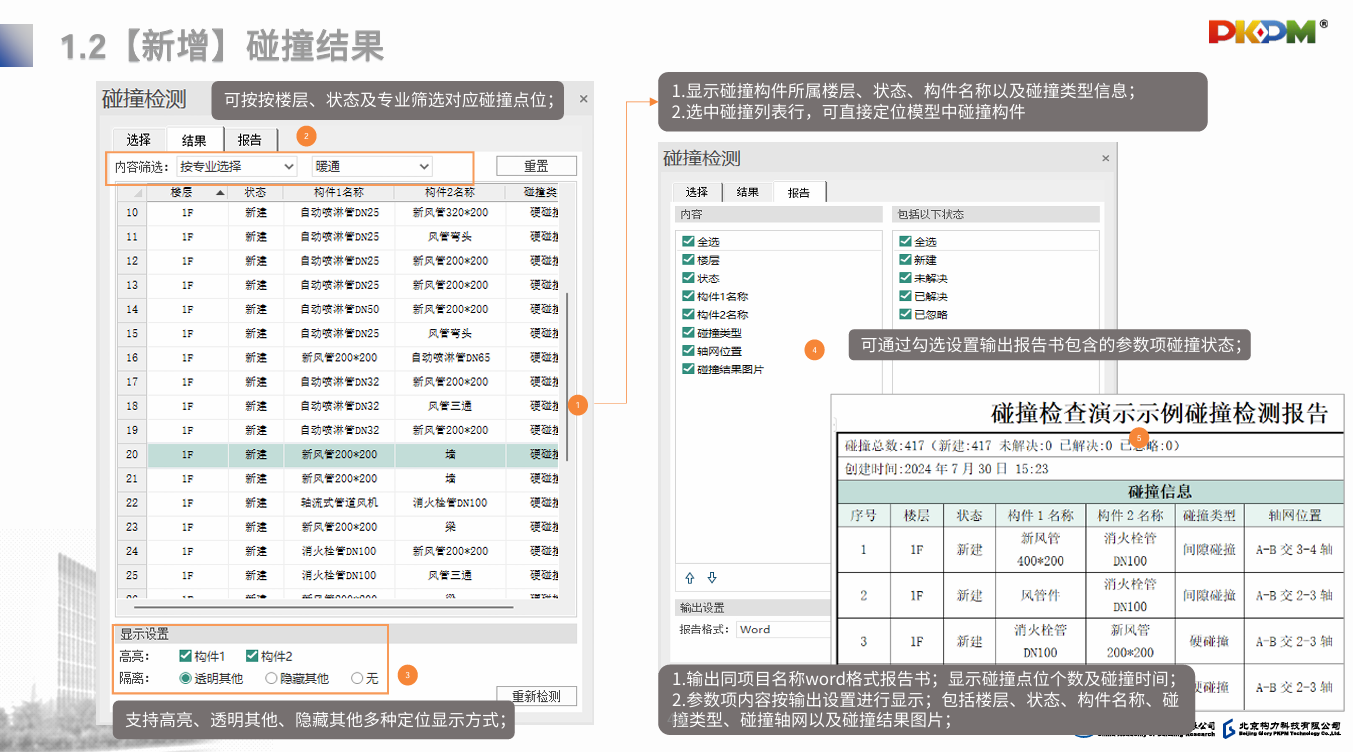Switch to 选择 tab in right dialog
Screen dimensions: 1353x752
pyautogui.click(x=696, y=192)
